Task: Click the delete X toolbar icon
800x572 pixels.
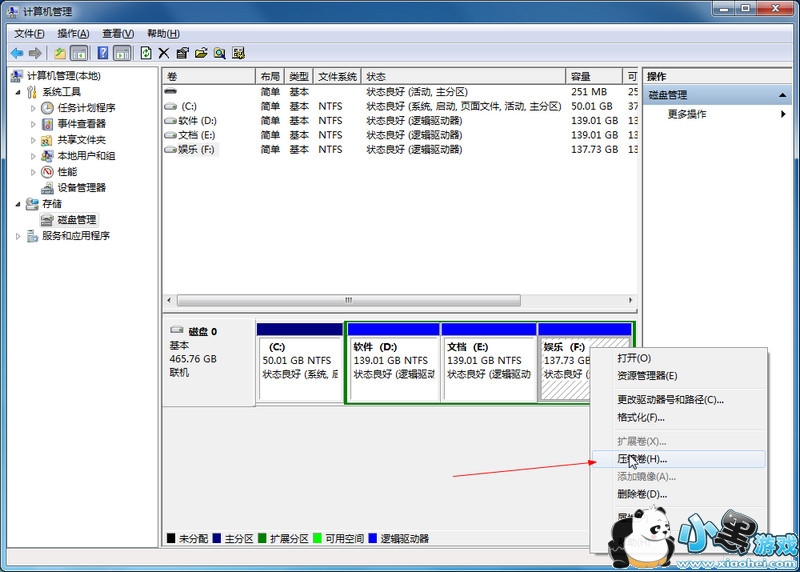Action: [x=164, y=53]
